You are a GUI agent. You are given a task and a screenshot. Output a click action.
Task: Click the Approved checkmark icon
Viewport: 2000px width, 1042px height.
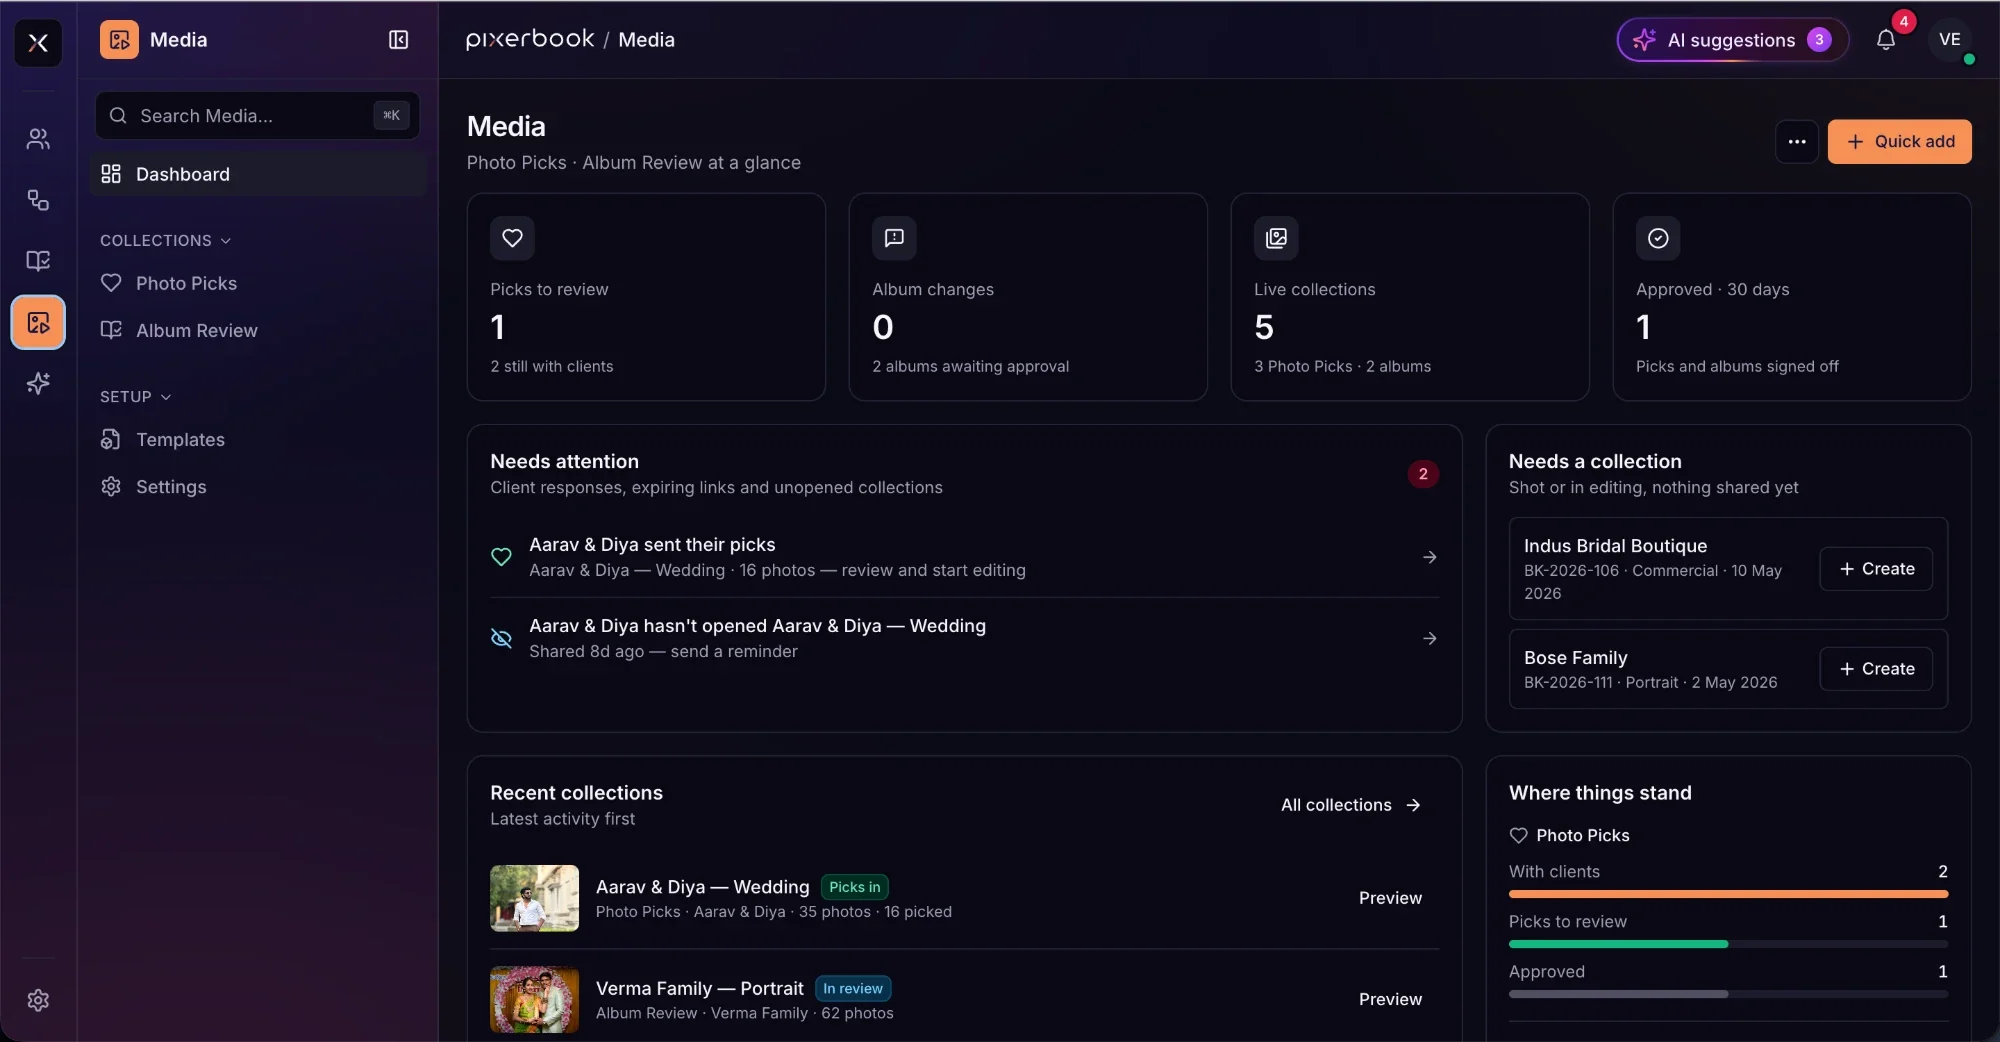[1658, 238]
